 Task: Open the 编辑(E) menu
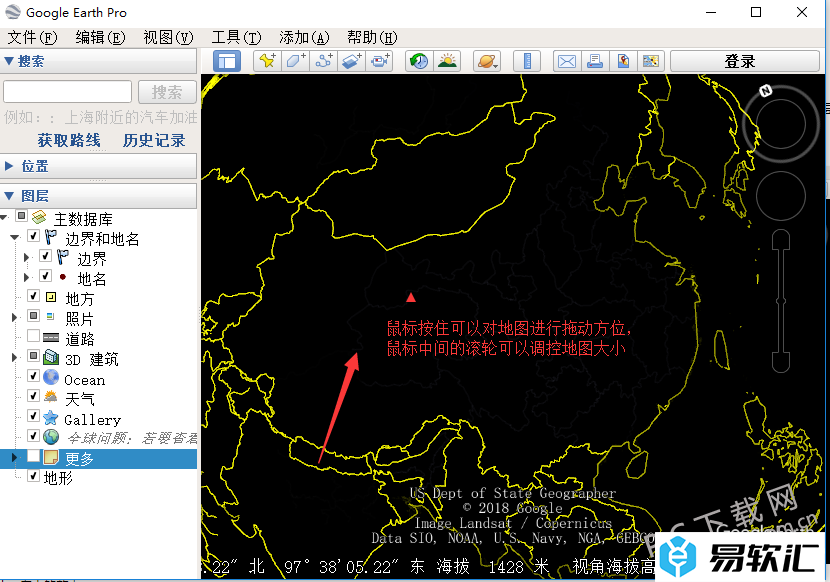[101, 38]
